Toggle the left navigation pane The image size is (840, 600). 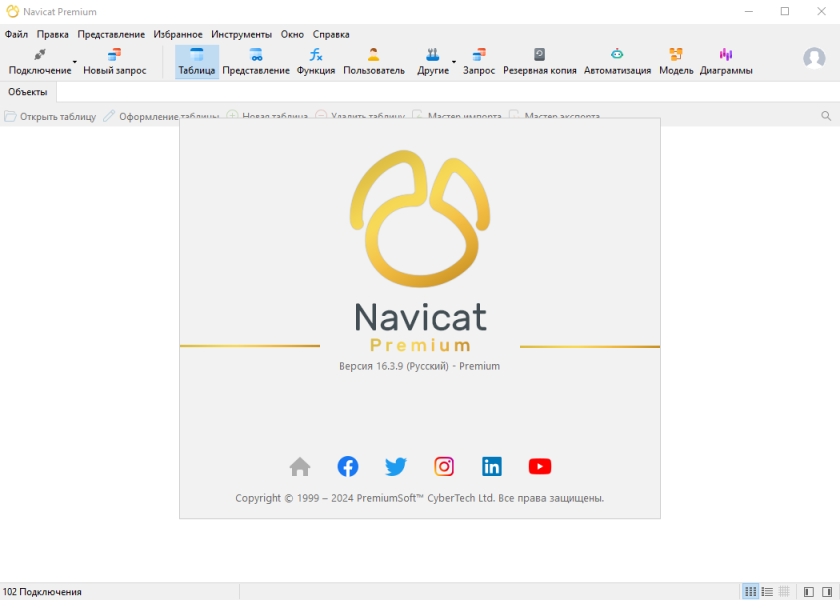tap(809, 592)
